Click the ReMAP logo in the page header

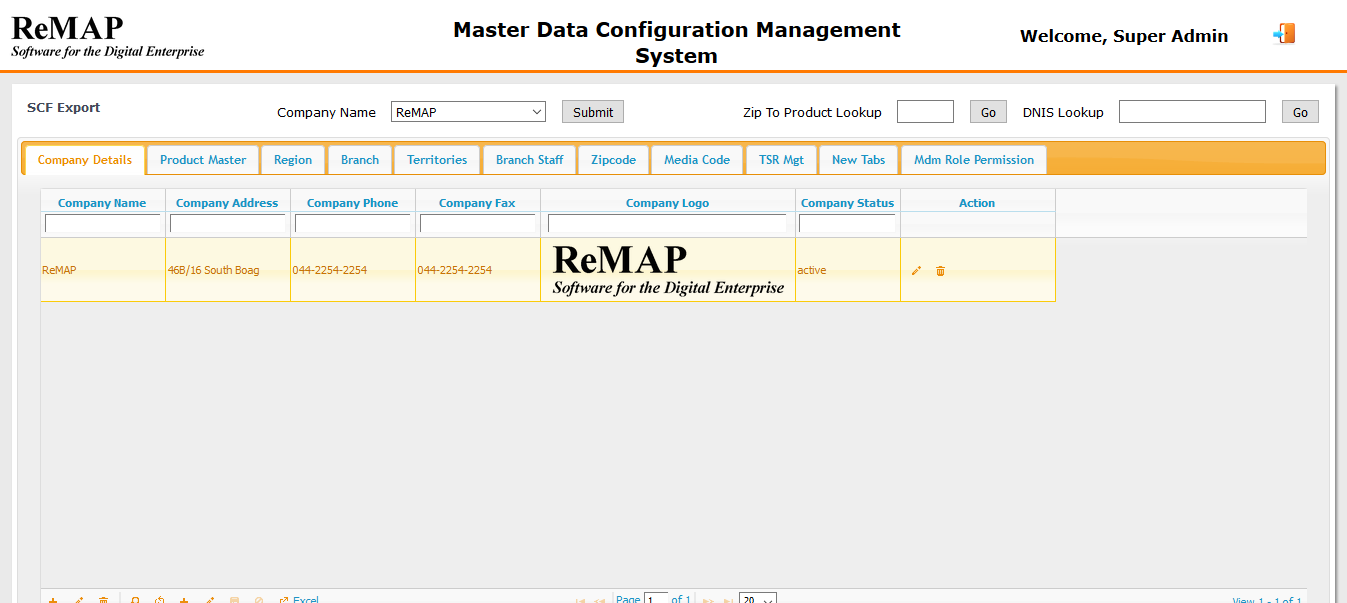click(107, 36)
